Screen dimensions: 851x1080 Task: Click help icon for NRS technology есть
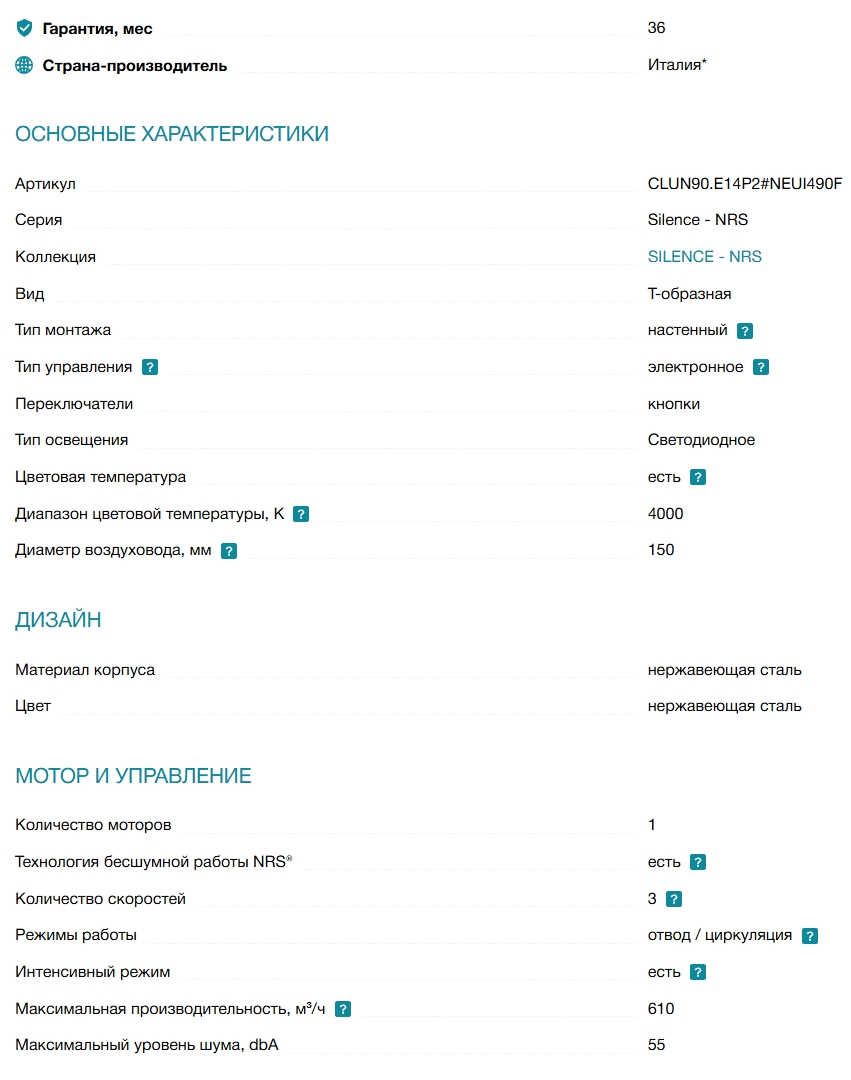coord(698,862)
